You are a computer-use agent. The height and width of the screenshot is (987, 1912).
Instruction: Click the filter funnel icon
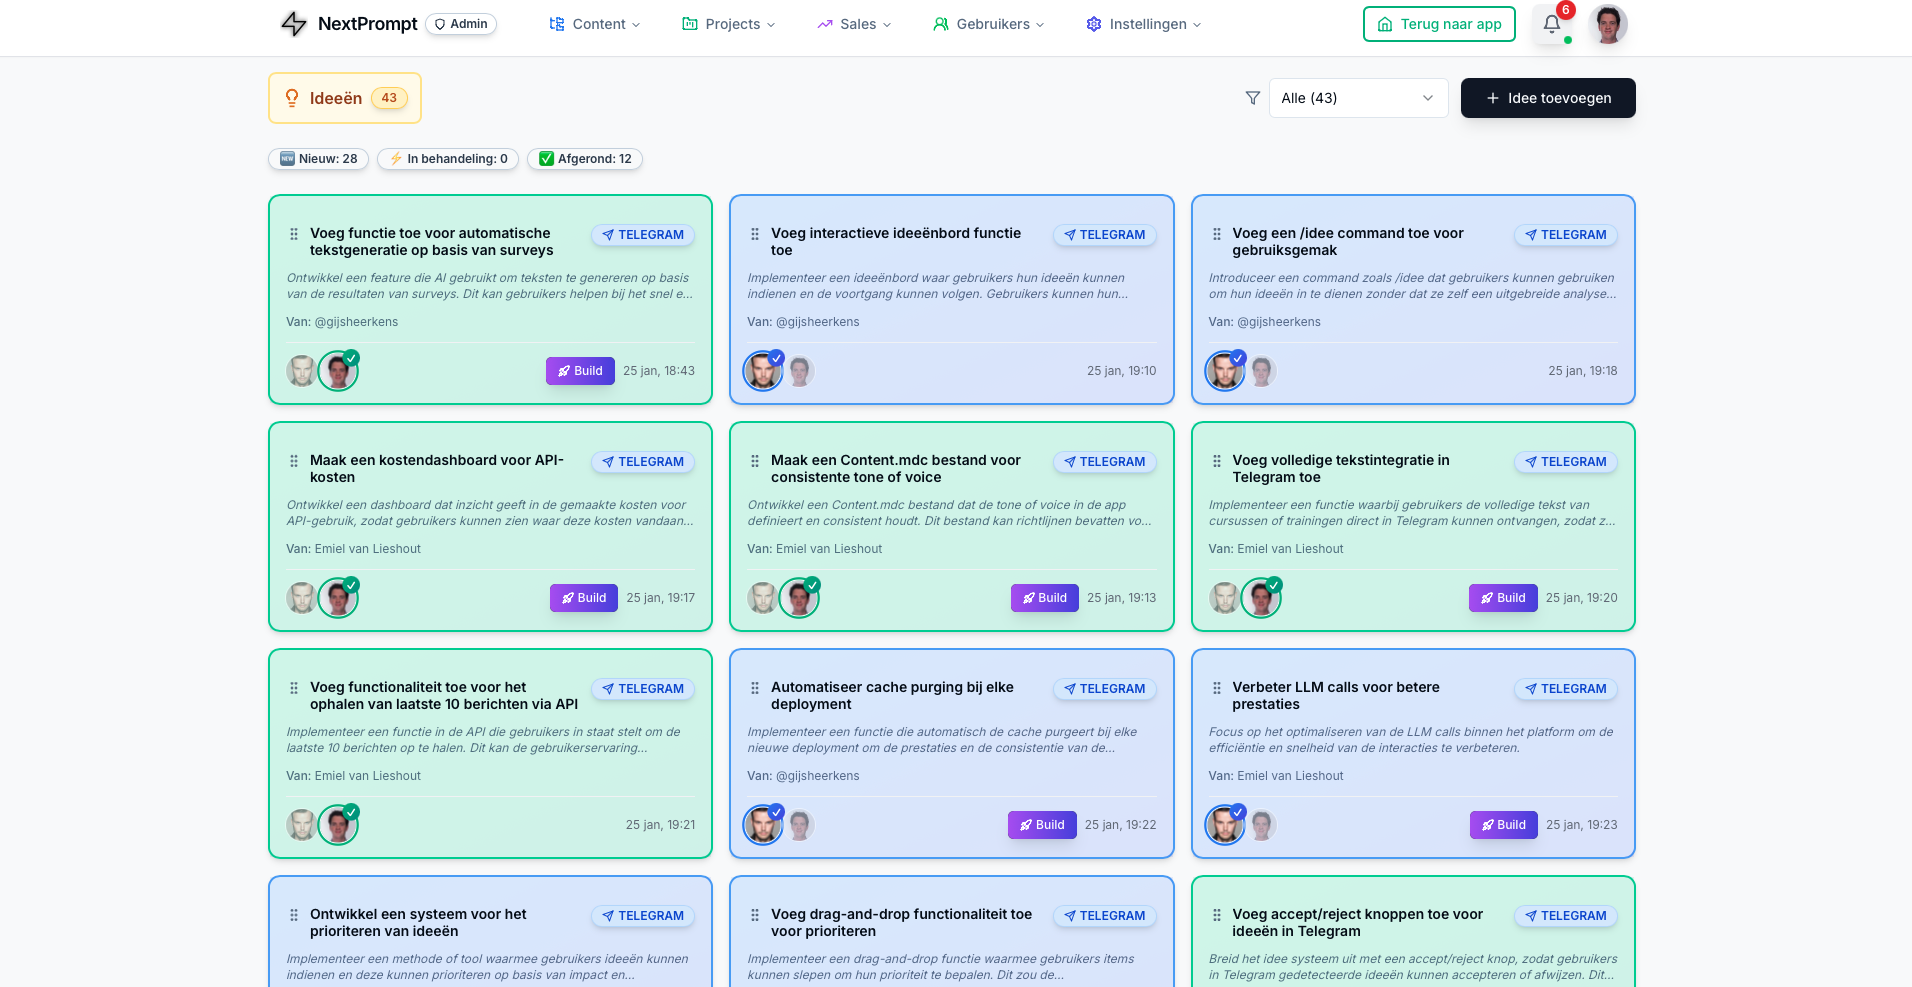(1252, 98)
